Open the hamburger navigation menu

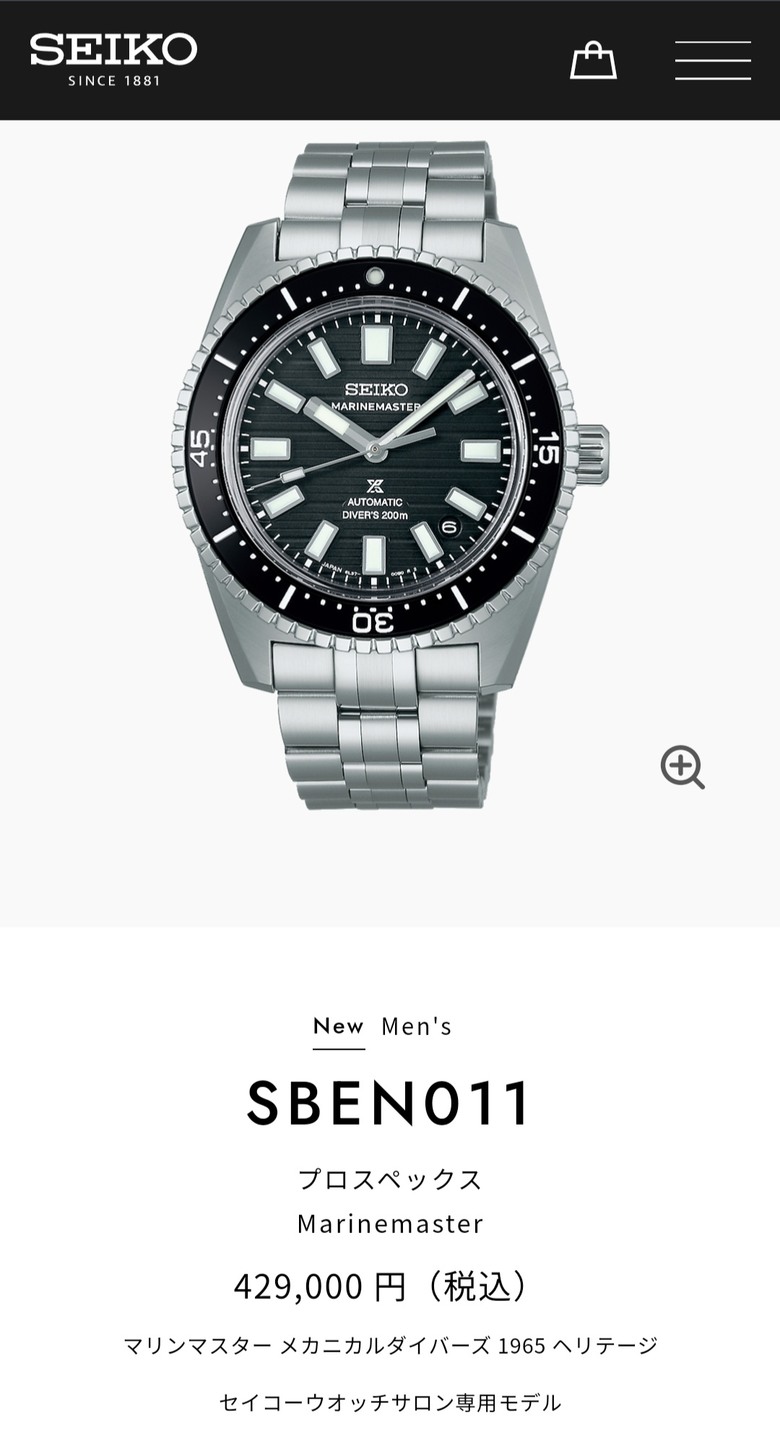[x=712, y=60]
